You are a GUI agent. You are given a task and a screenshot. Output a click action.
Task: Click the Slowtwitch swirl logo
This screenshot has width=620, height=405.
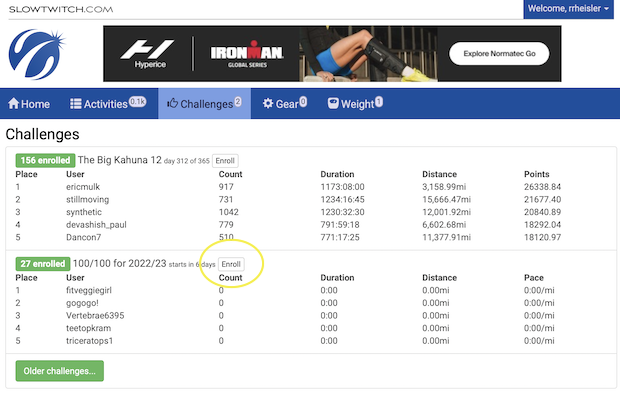pyautogui.click(x=36, y=54)
